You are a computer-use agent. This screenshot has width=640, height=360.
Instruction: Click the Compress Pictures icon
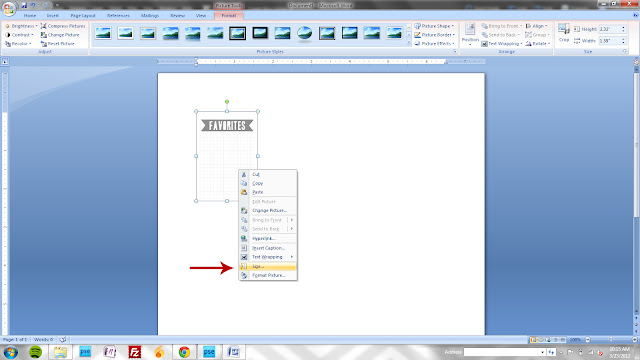tap(44, 26)
